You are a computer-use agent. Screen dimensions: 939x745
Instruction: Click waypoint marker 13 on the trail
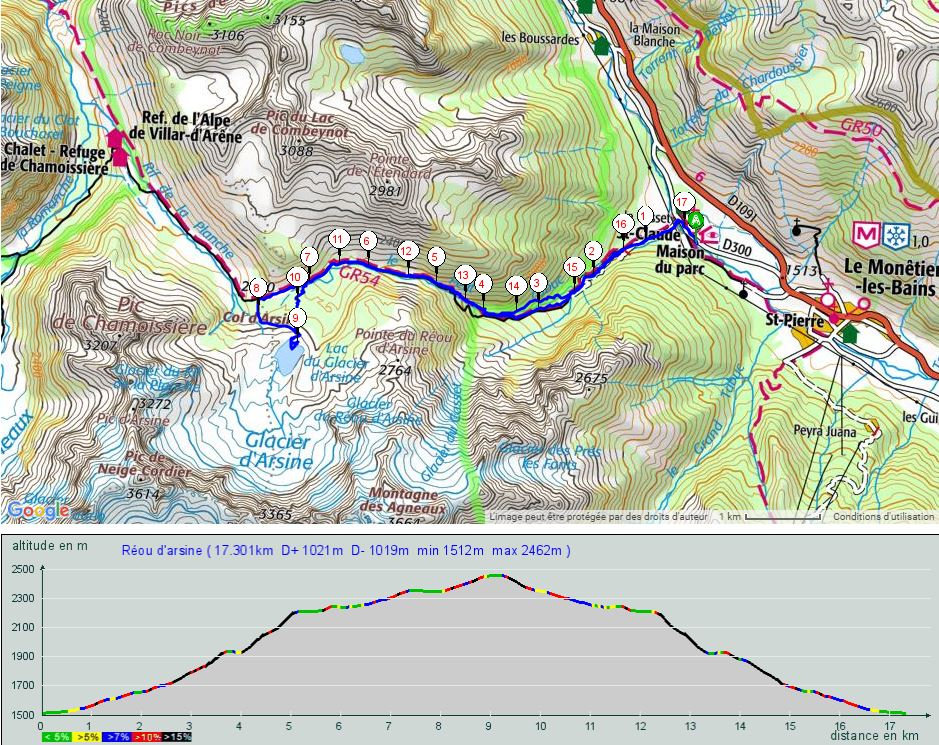point(463,275)
